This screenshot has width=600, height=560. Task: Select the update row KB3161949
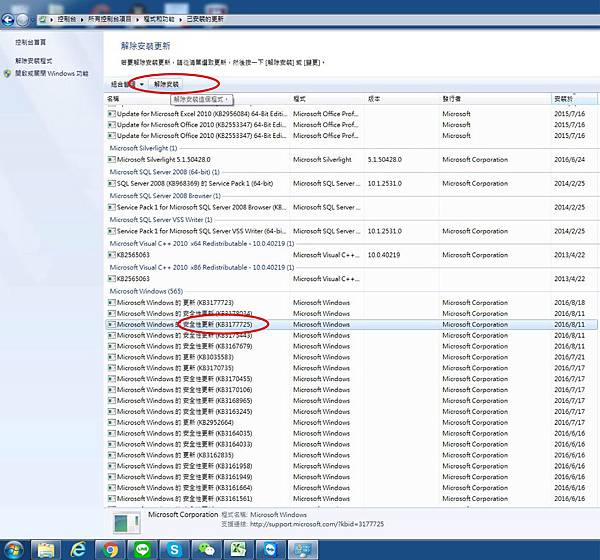pyautogui.click(x=351, y=477)
